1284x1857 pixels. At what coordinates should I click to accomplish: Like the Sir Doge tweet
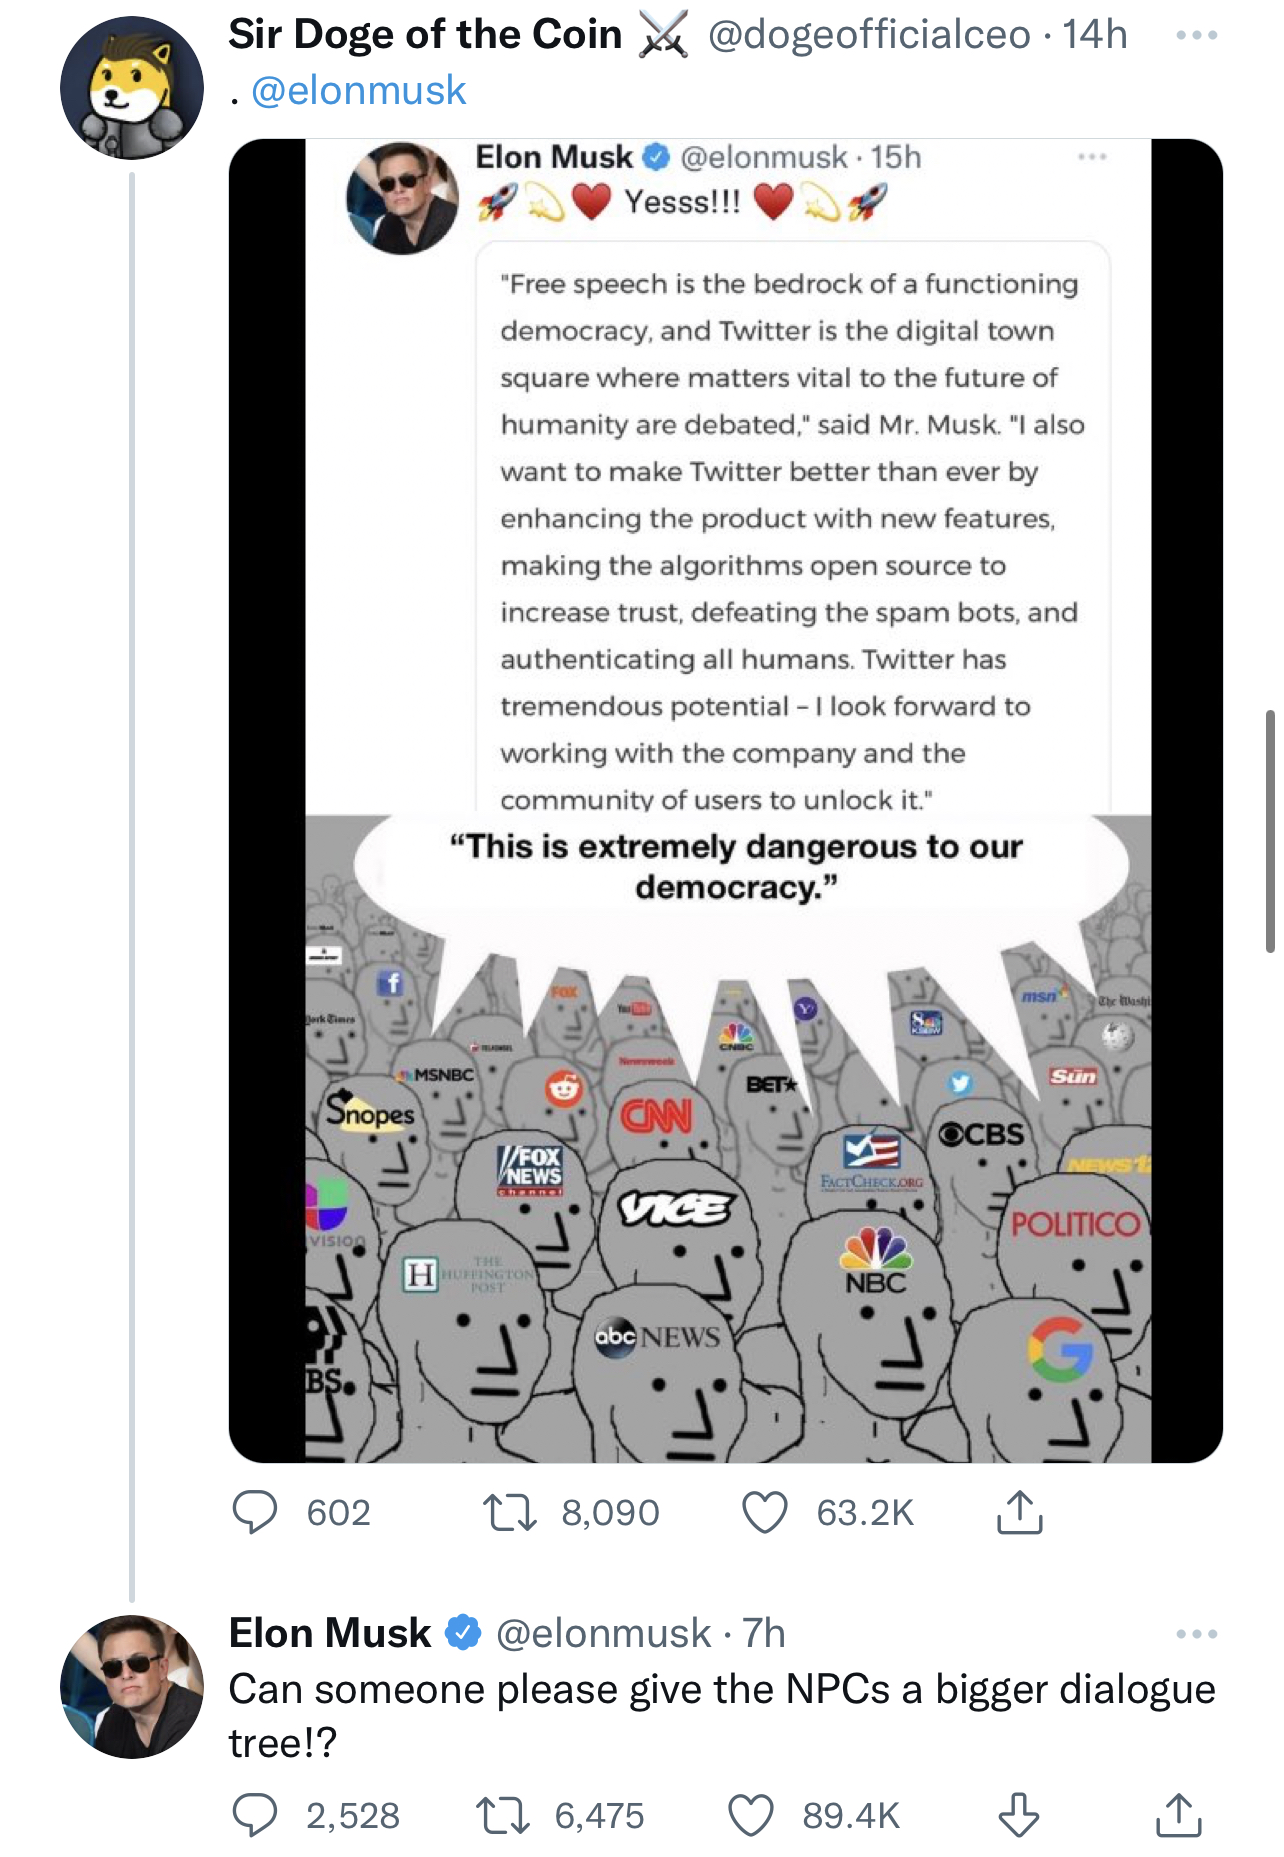tap(765, 1512)
